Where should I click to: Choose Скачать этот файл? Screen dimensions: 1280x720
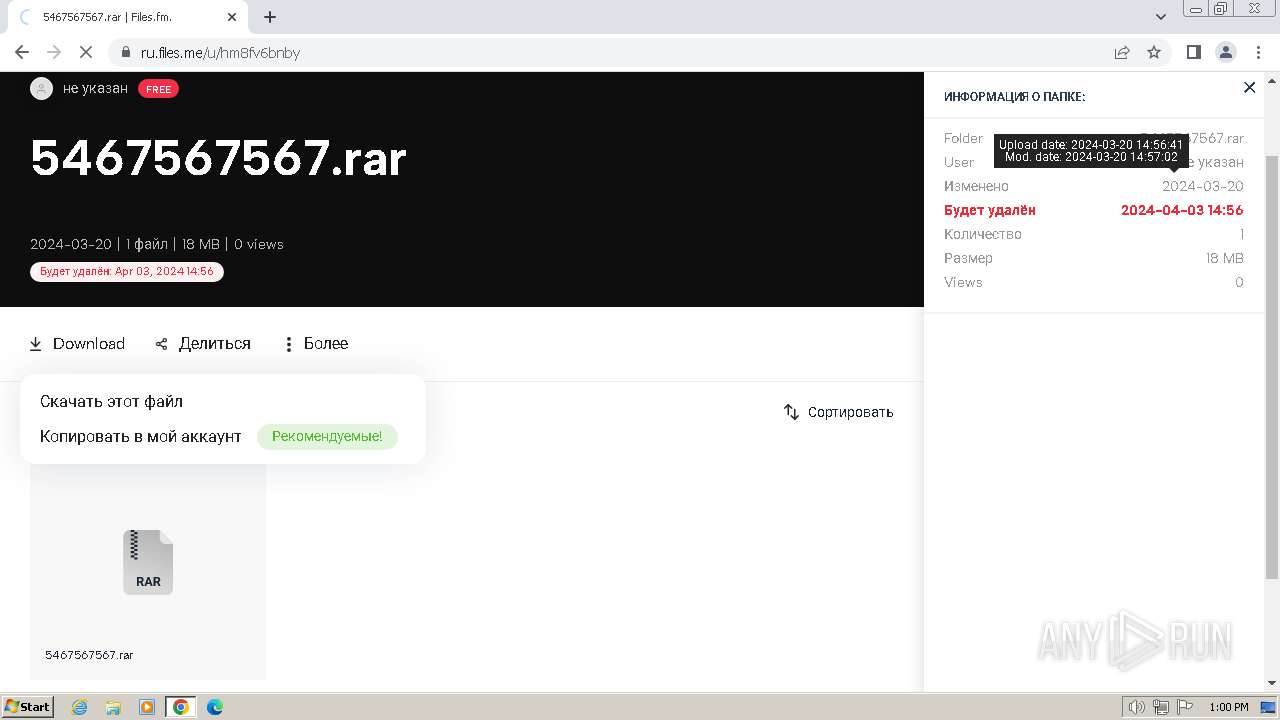click(111, 401)
